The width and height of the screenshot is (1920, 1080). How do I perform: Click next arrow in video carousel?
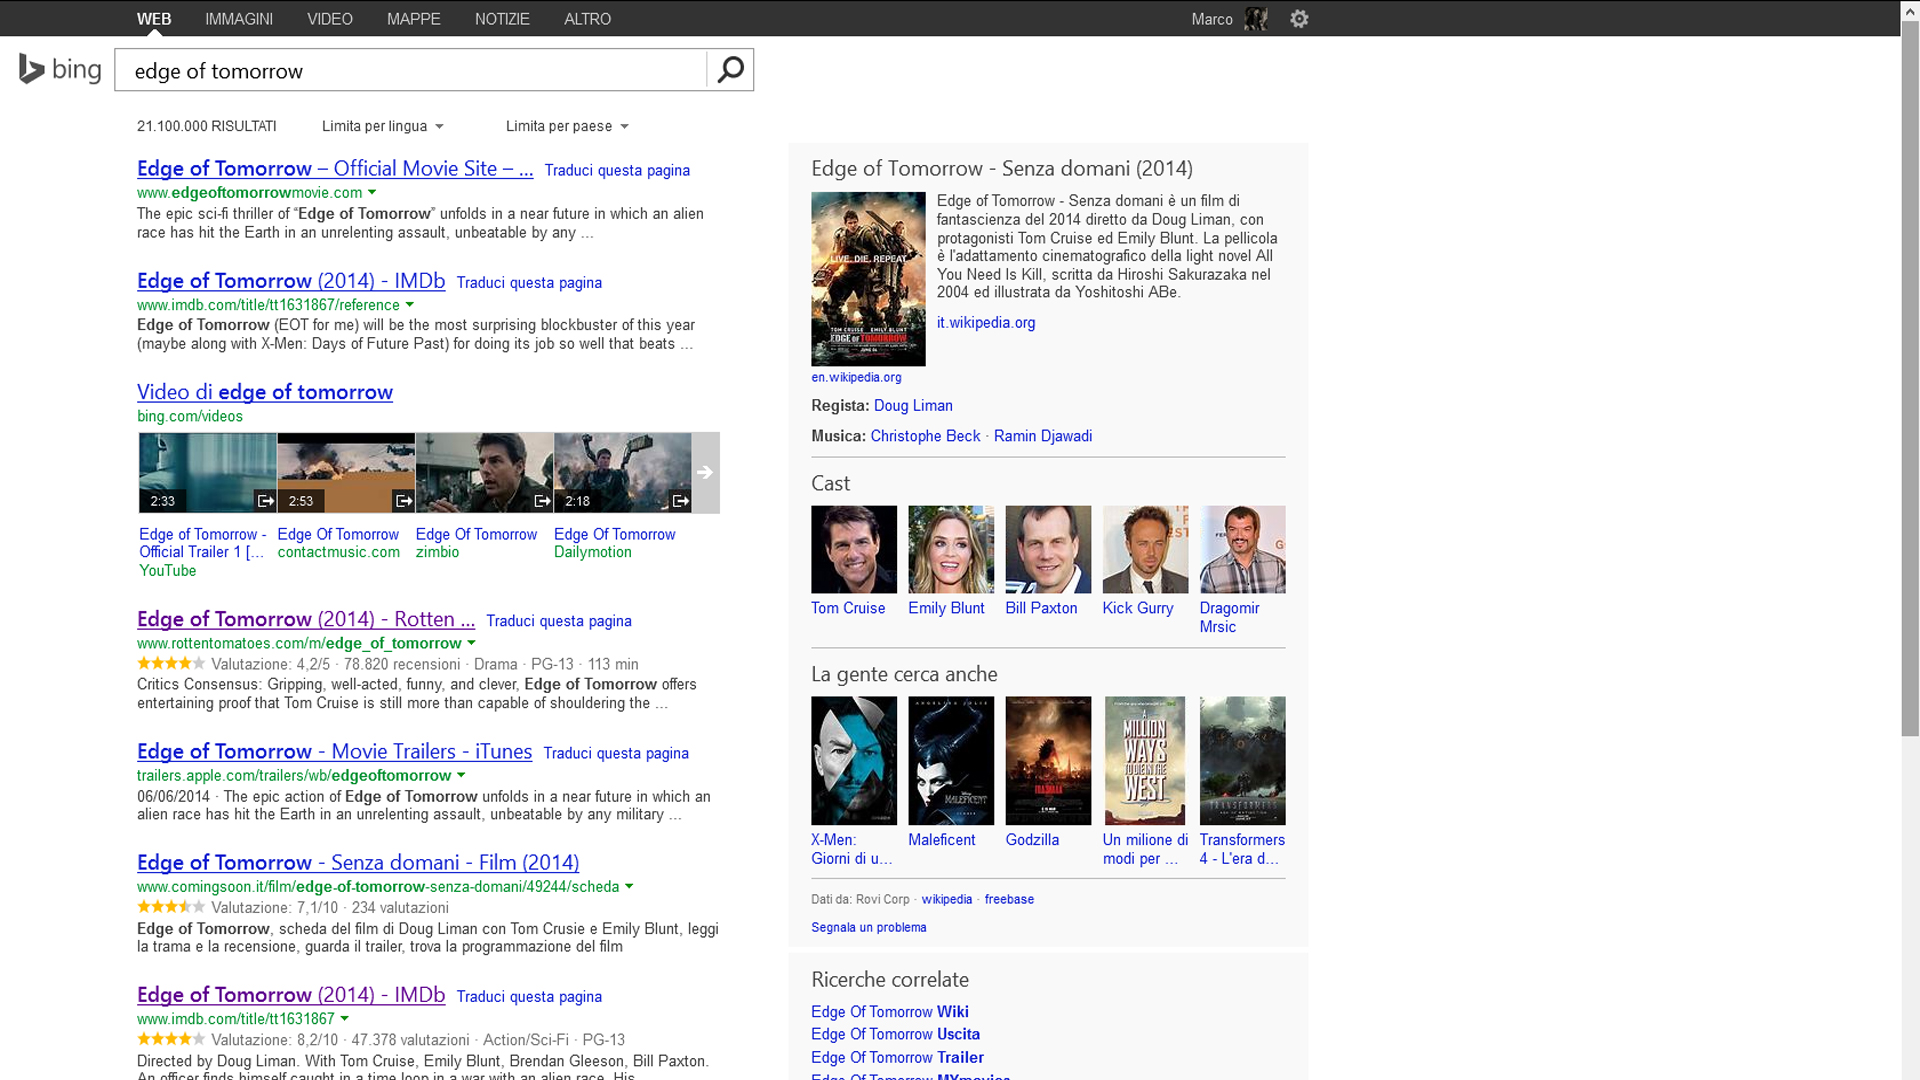click(x=705, y=473)
